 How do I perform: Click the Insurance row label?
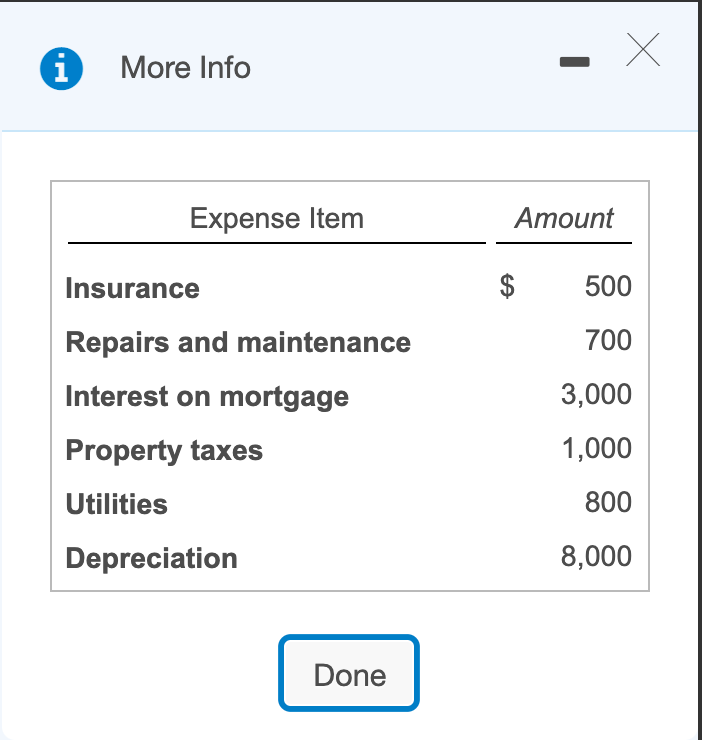pyautogui.click(x=132, y=289)
